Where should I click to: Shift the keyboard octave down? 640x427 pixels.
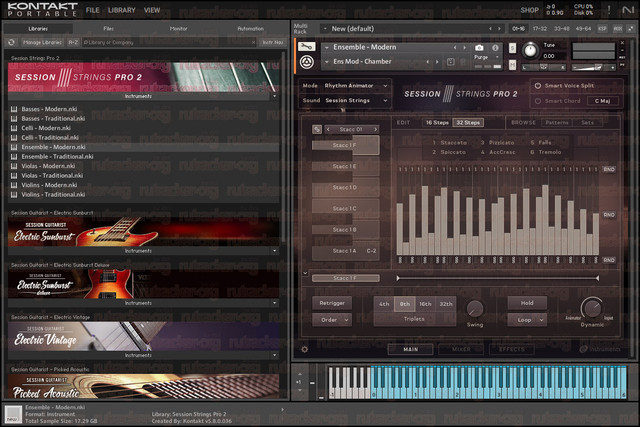pyautogui.click(x=300, y=390)
